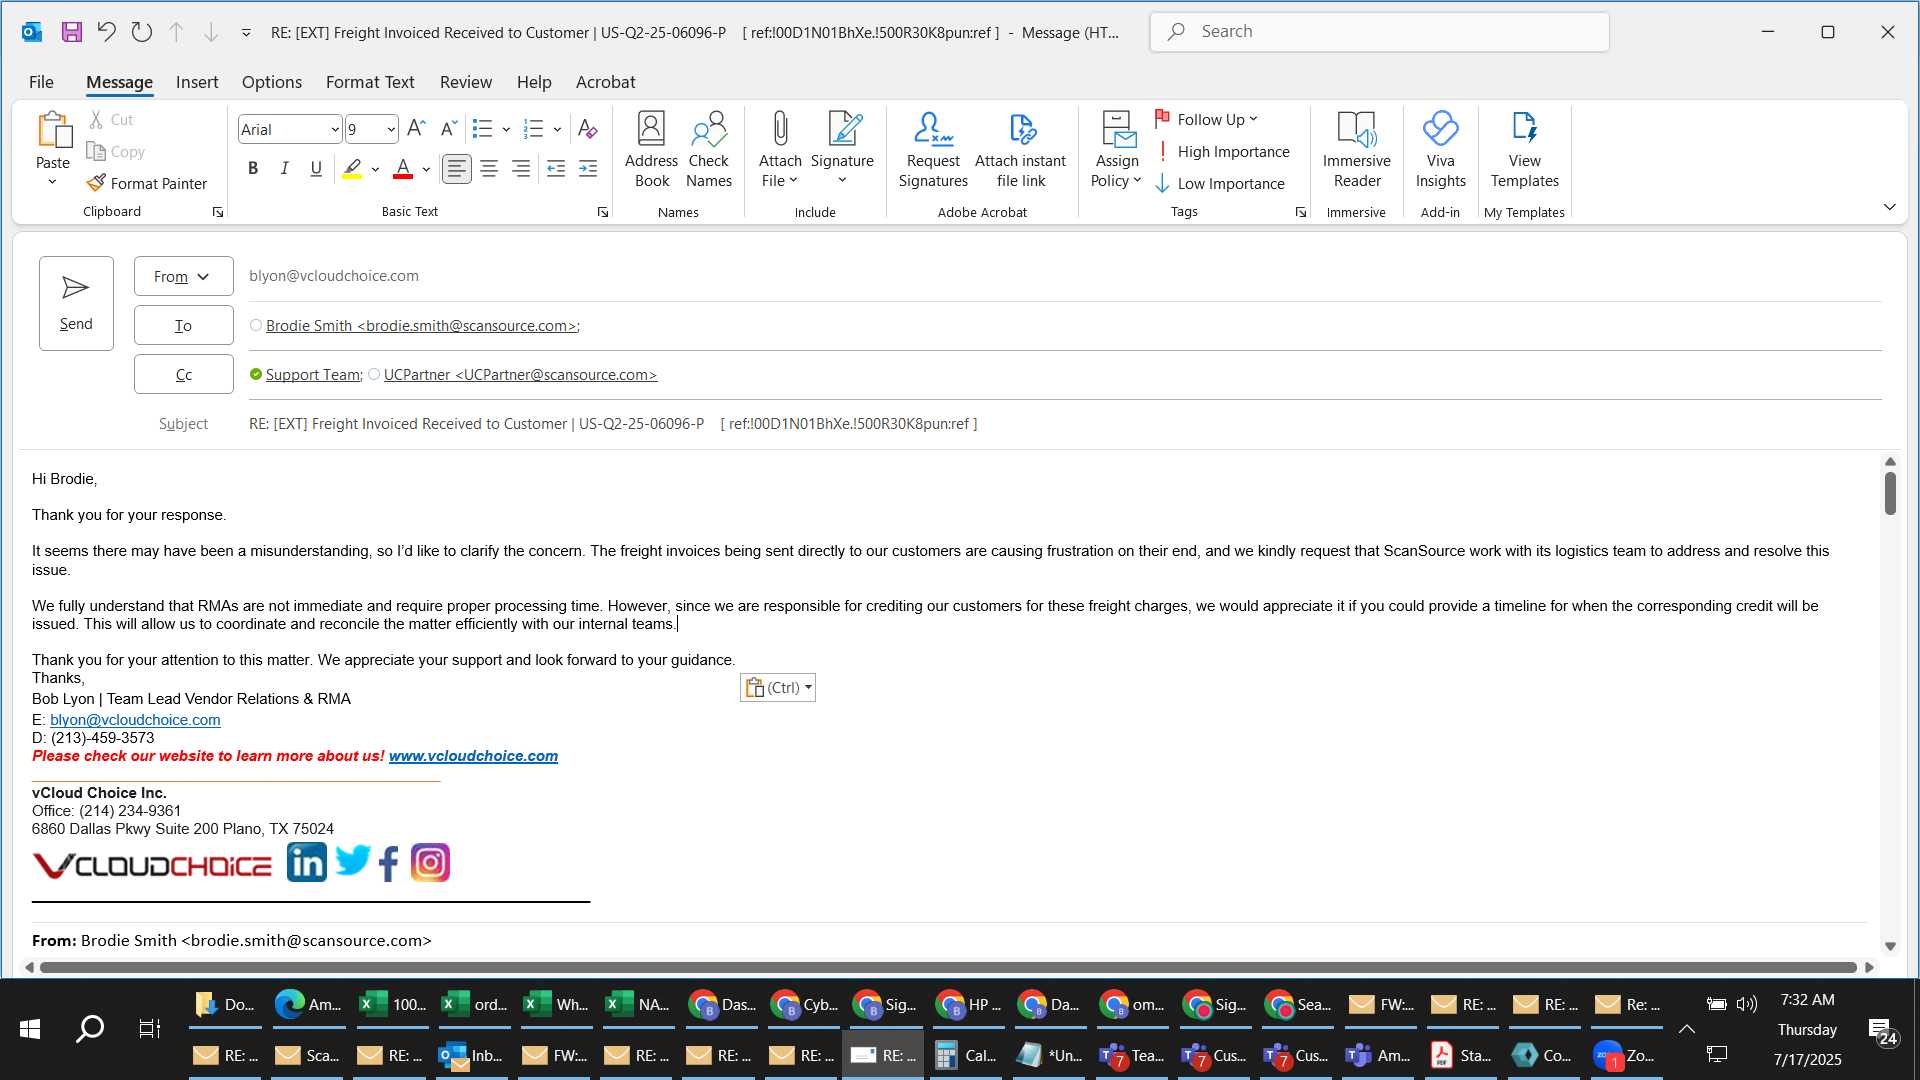1920x1080 pixels.
Task: Expand Paste Options (Ctrl) popup
Action: (778, 687)
